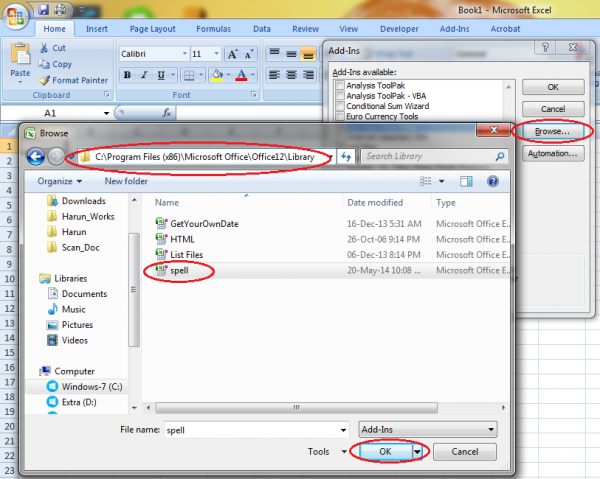This screenshot has width=600, height=479.
Task: Click Quick Print icon in Quick Access Toolbar
Action: click(x=60, y=9)
